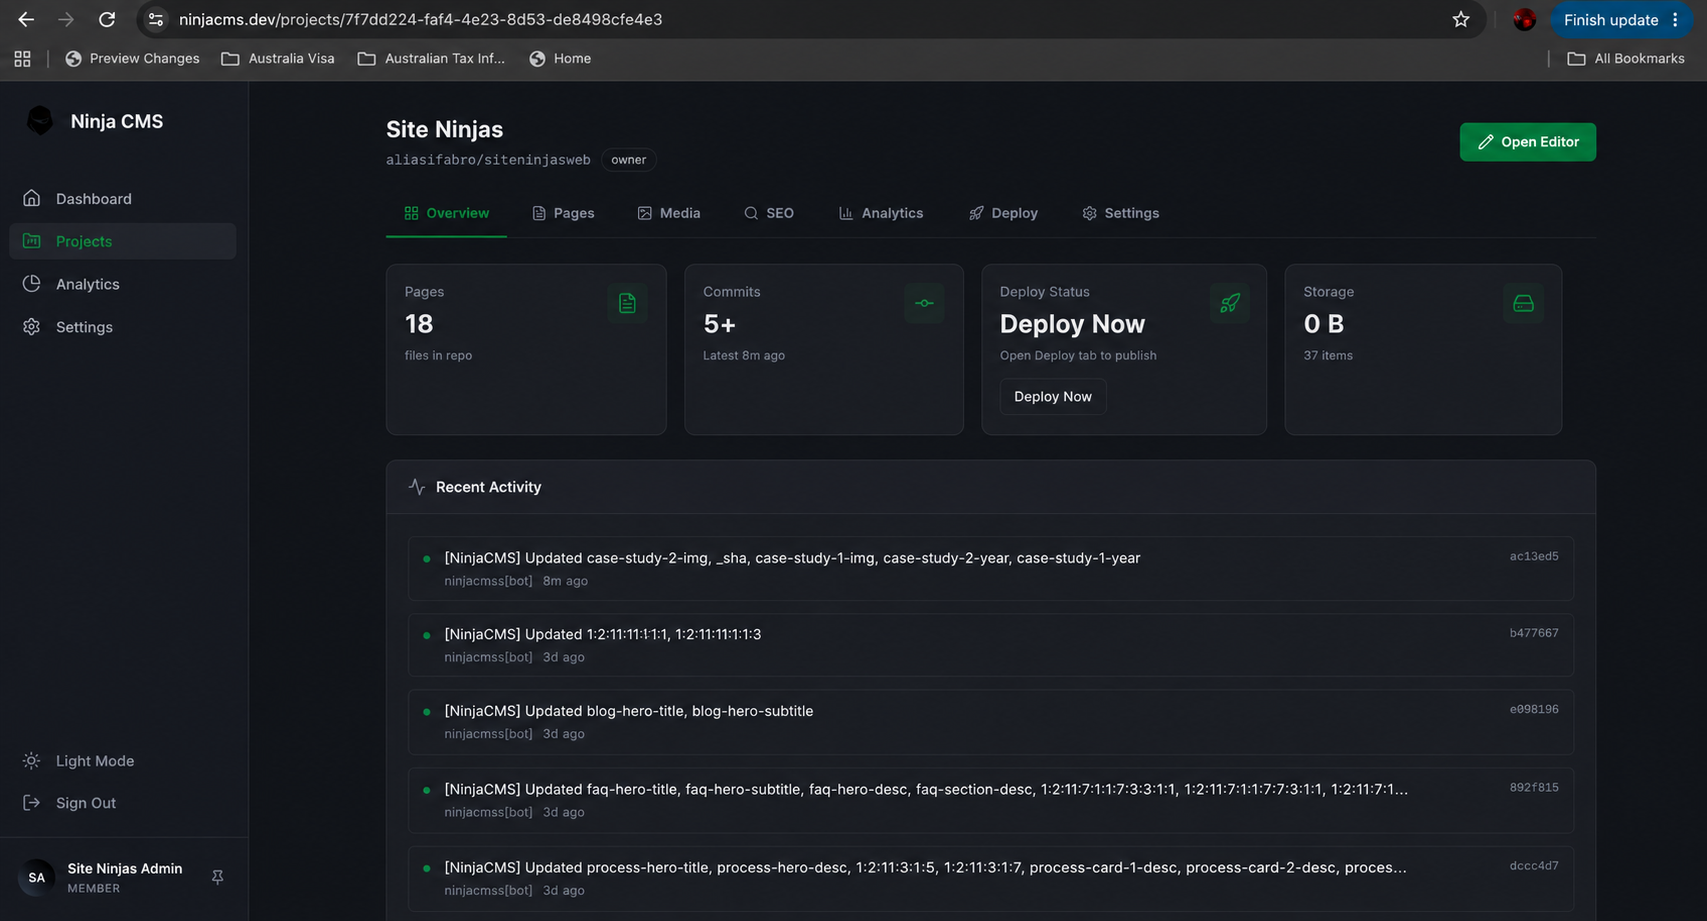
Task: Click the browser back arrow
Action: click(x=26, y=20)
